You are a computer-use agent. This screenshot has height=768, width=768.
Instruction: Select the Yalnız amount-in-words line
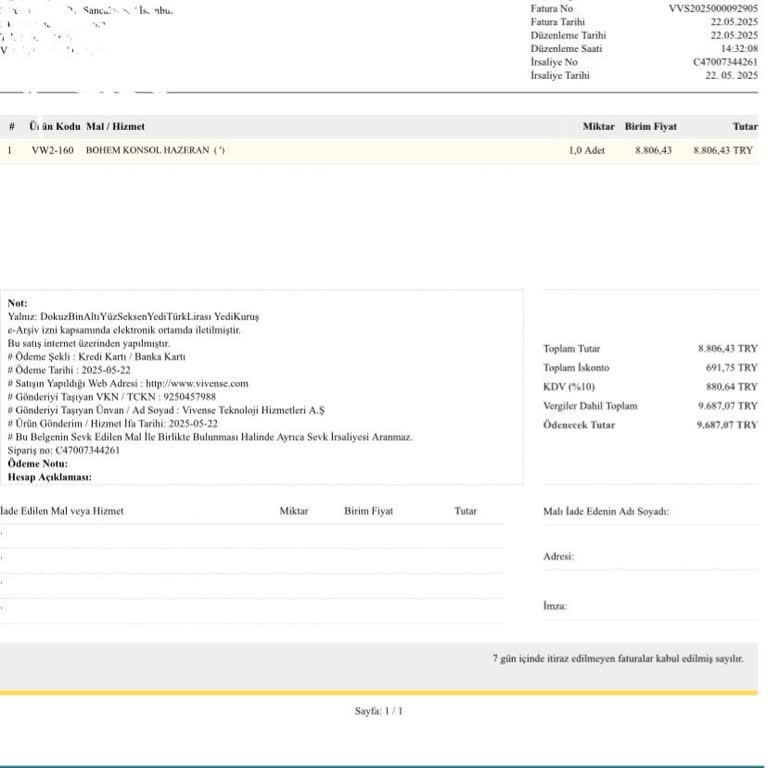point(133,316)
